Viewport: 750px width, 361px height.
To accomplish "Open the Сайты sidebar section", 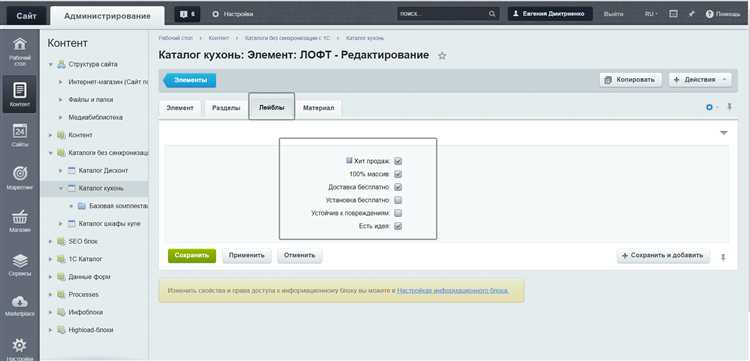I will 20,135.
